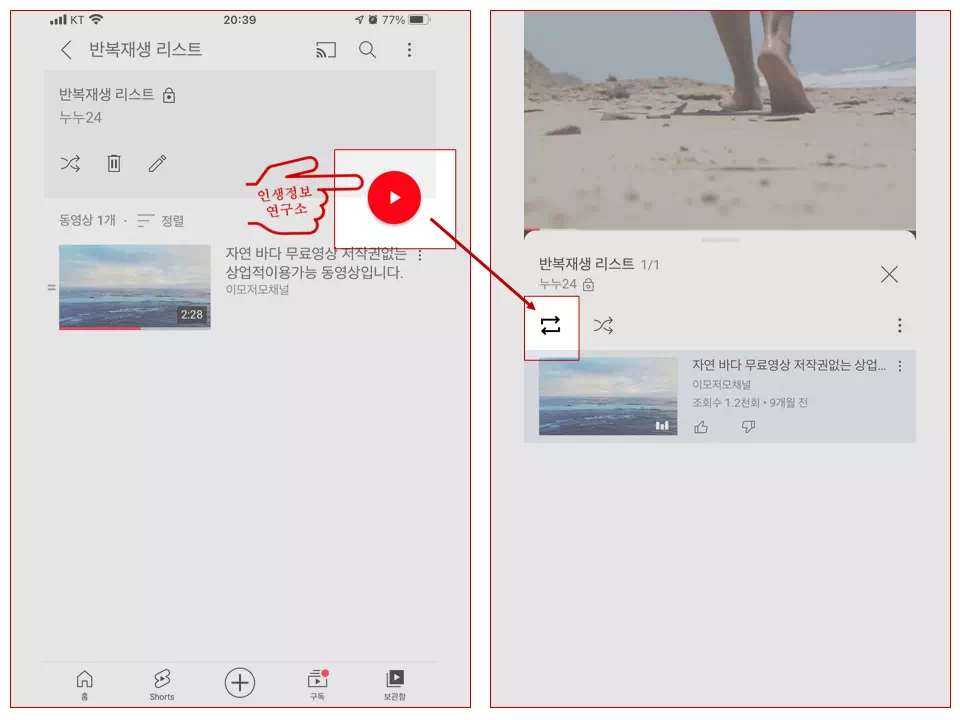
Task: Open the 정렬 sort options
Action: click(x=160, y=221)
